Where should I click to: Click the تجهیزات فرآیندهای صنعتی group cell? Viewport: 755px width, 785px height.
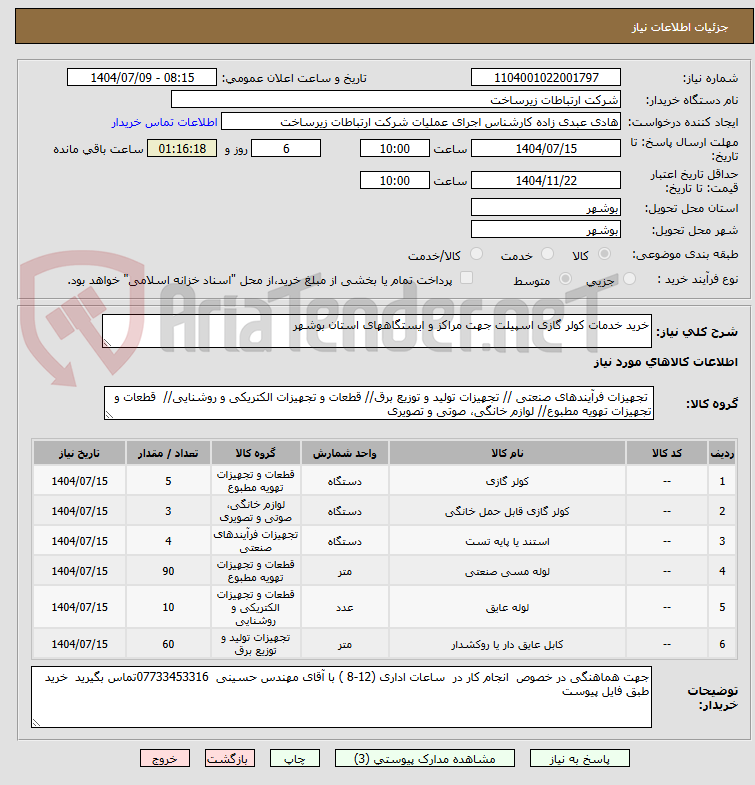point(255,541)
